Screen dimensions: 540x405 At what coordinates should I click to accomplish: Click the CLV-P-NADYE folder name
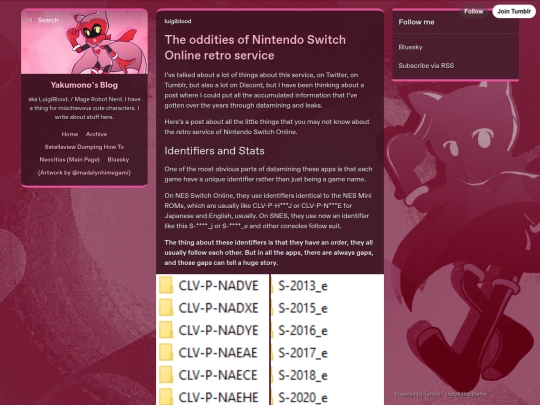(x=218, y=331)
